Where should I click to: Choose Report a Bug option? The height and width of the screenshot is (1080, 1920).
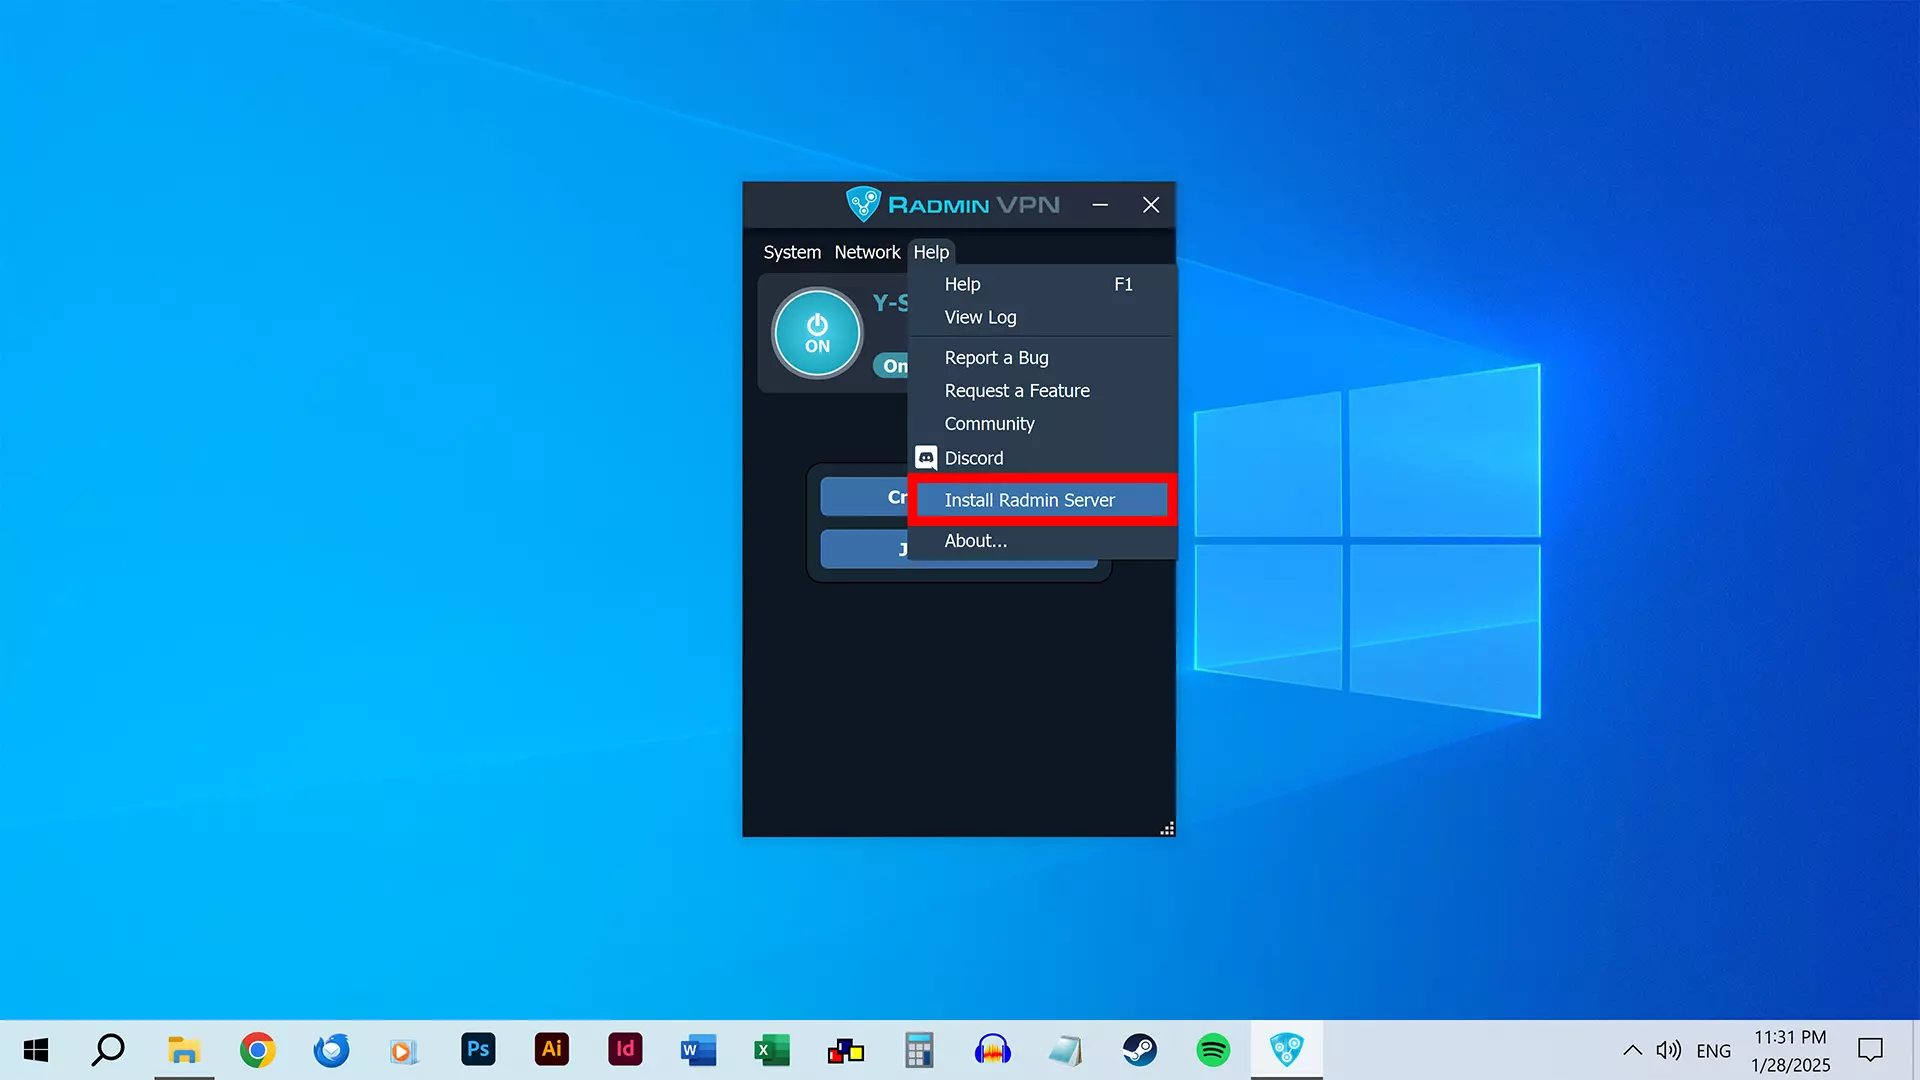996,358
